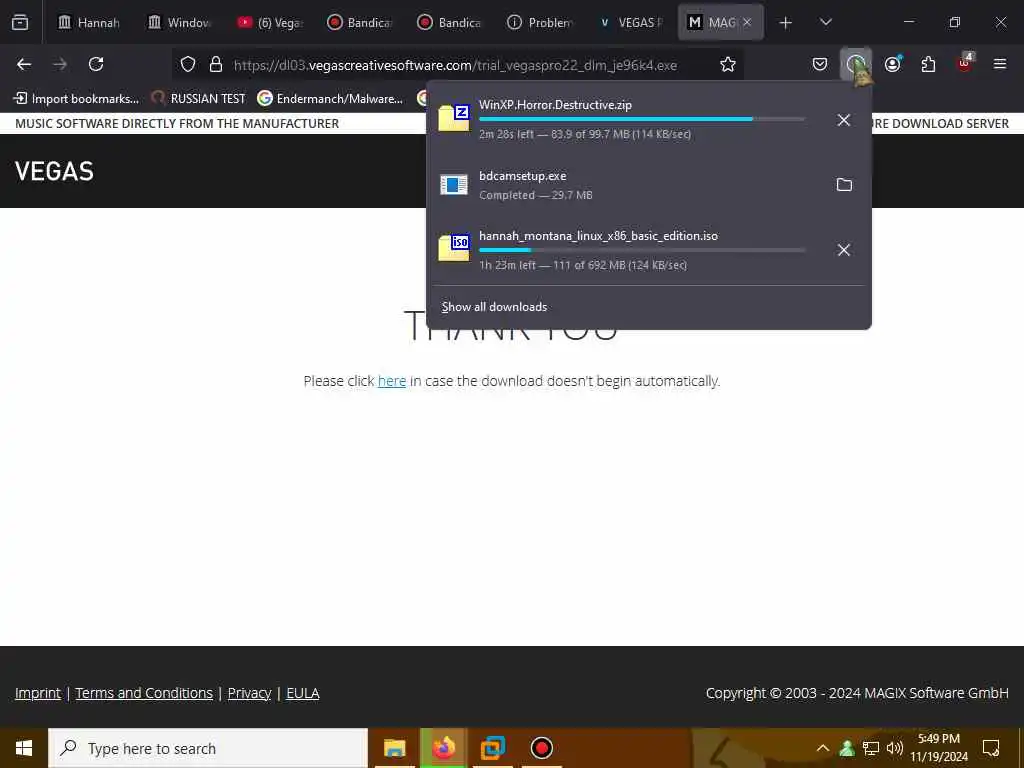
Task: Show site security padlock information
Action: click(216, 64)
